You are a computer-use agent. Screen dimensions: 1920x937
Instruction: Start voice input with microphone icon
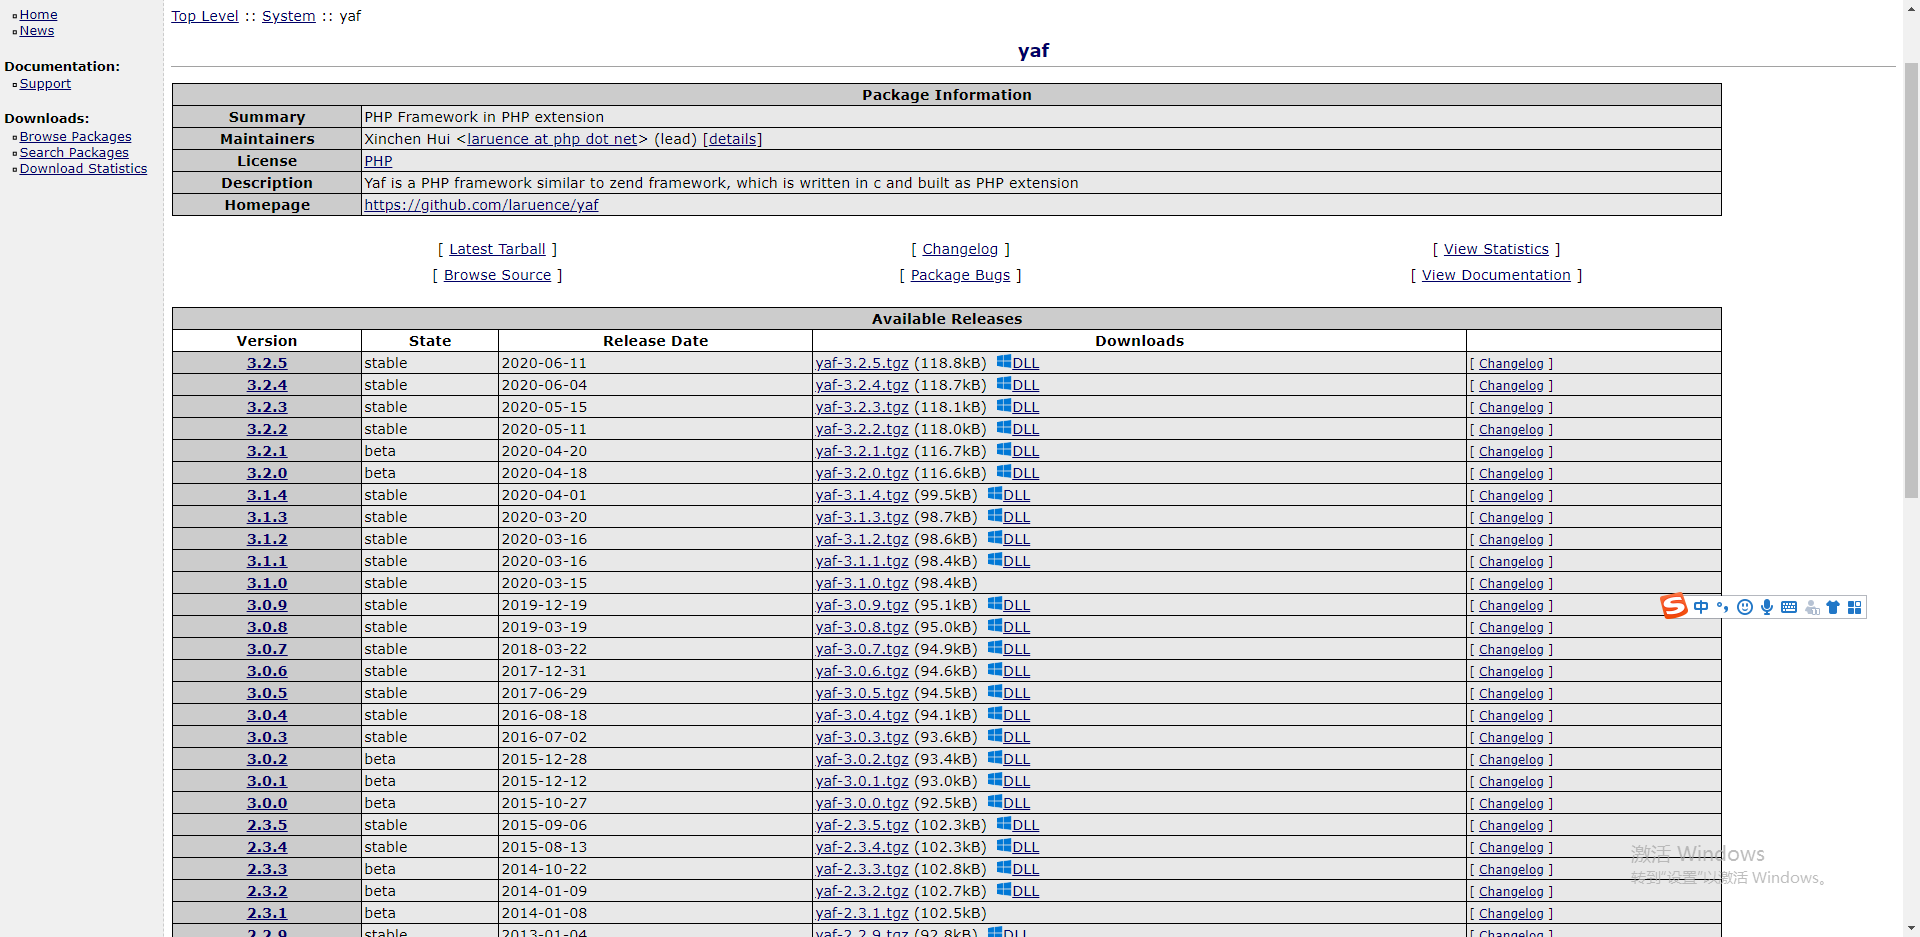tap(1767, 607)
